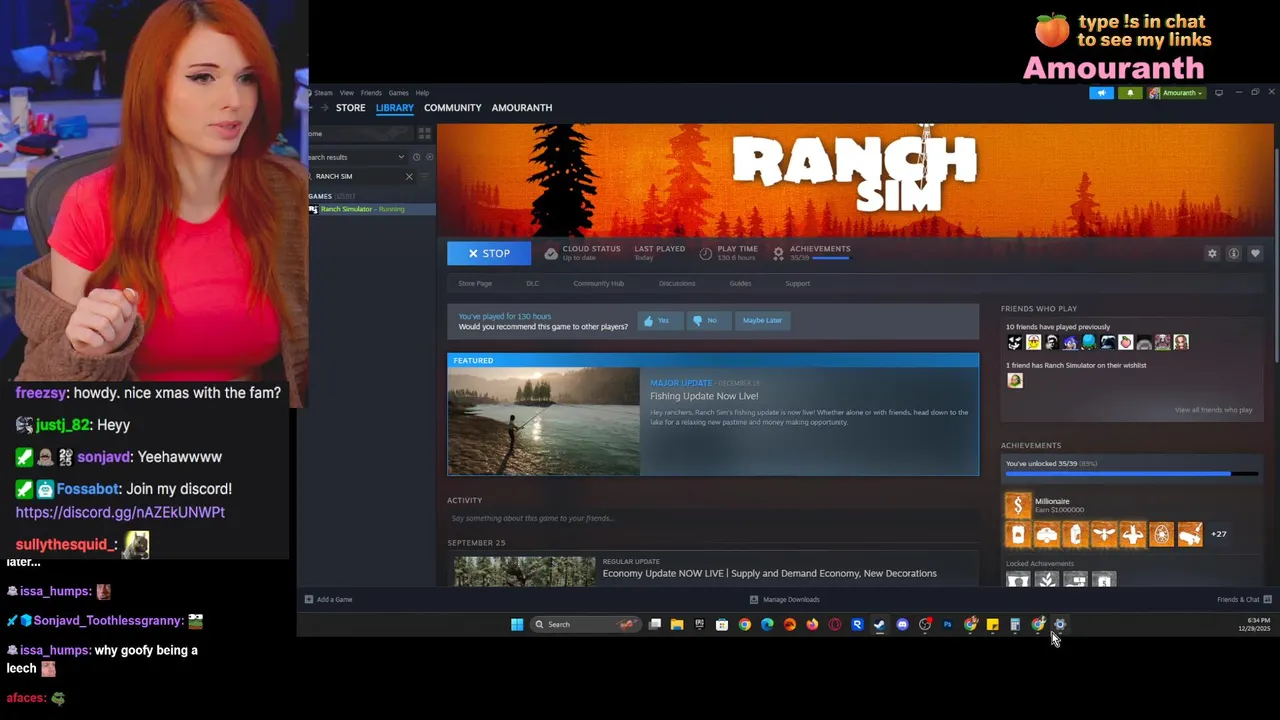Open the unlocked achievements progress bar
Image resolution: width=1280 pixels, height=720 pixels.
1131,474
